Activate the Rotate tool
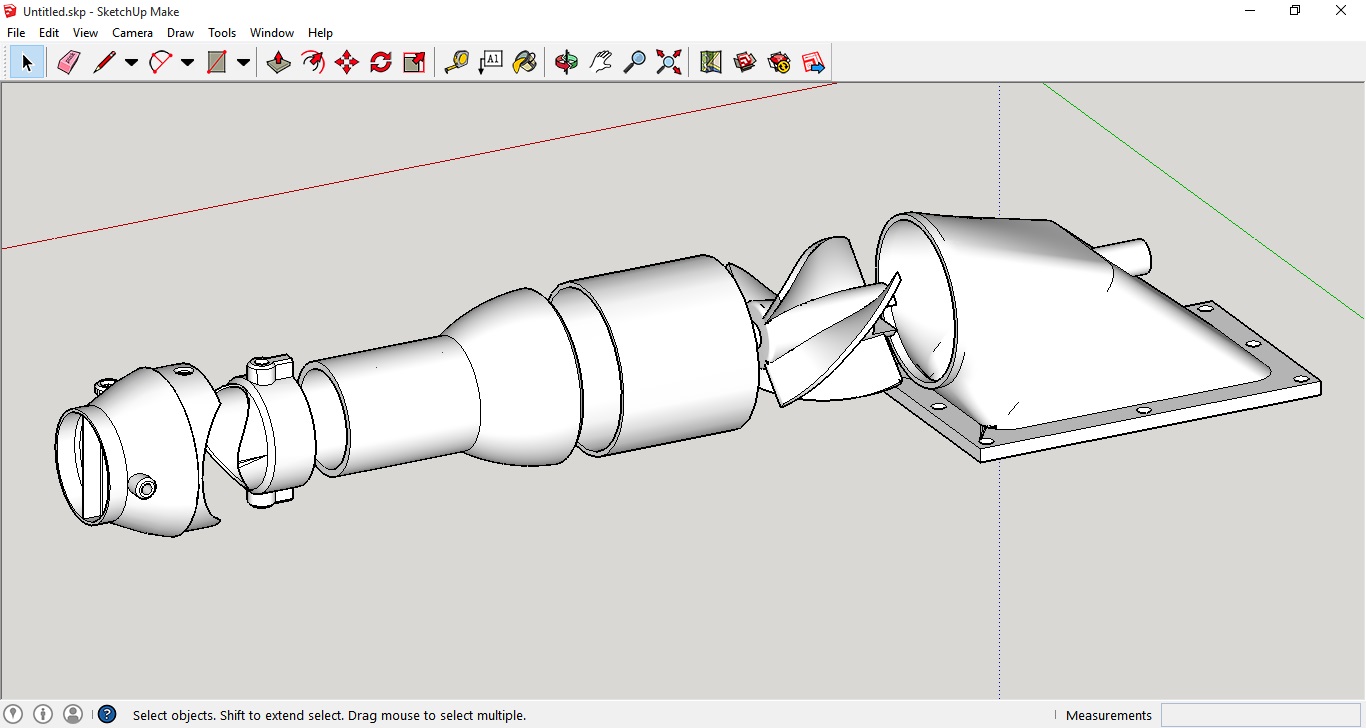Image resolution: width=1366 pixels, height=728 pixels. click(381, 63)
